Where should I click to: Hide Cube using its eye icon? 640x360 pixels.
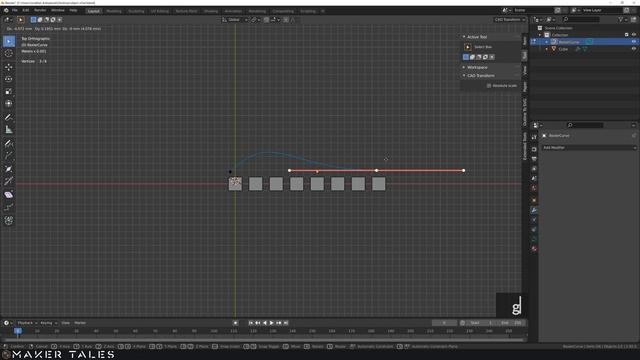[634, 49]
